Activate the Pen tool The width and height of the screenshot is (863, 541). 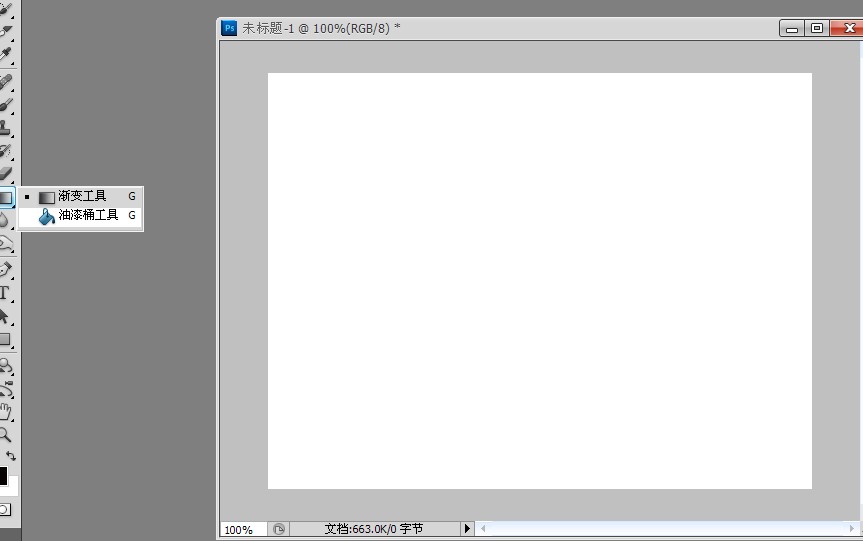6,270
